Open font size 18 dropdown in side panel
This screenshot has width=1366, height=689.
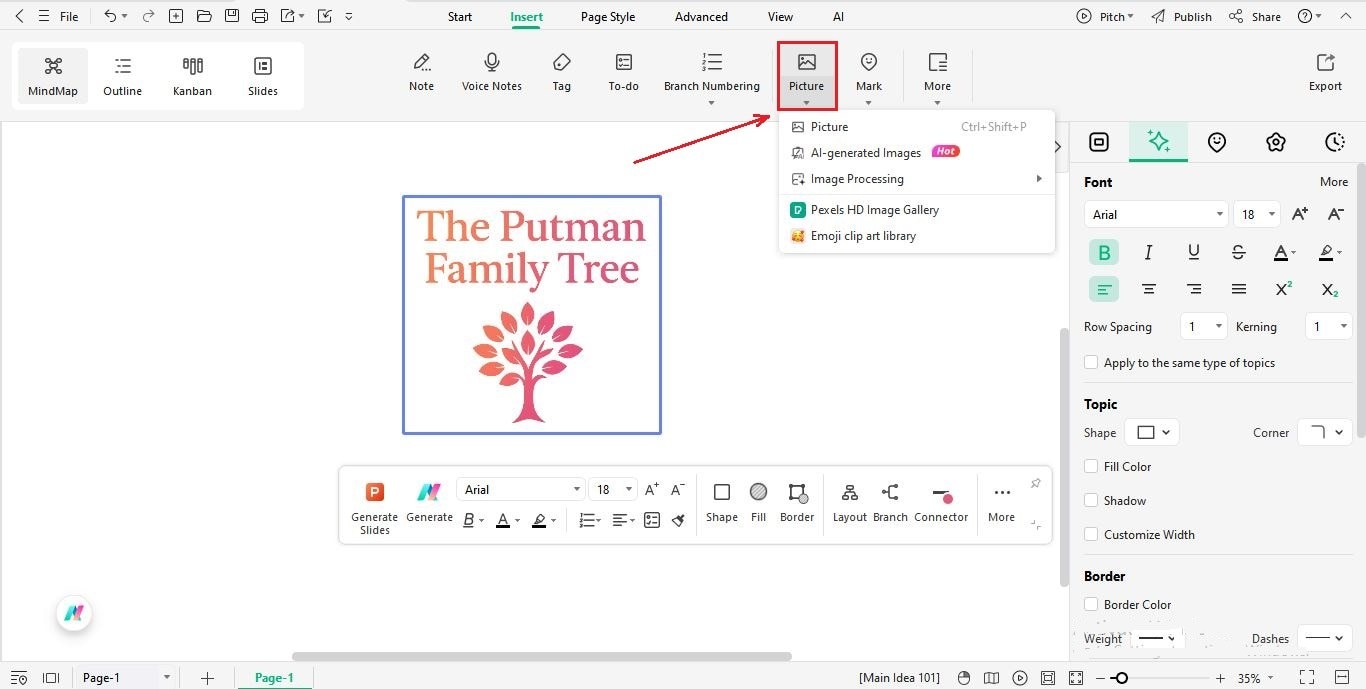1258,214
